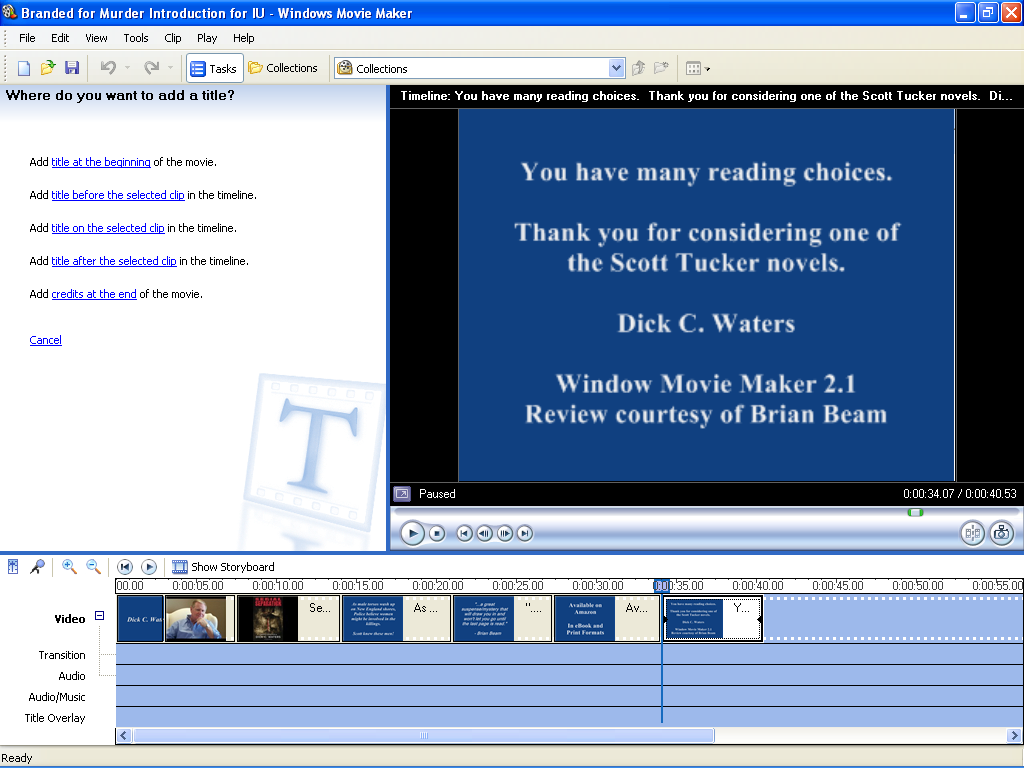Open the Undo history dropdown arrow

[127, 68]
